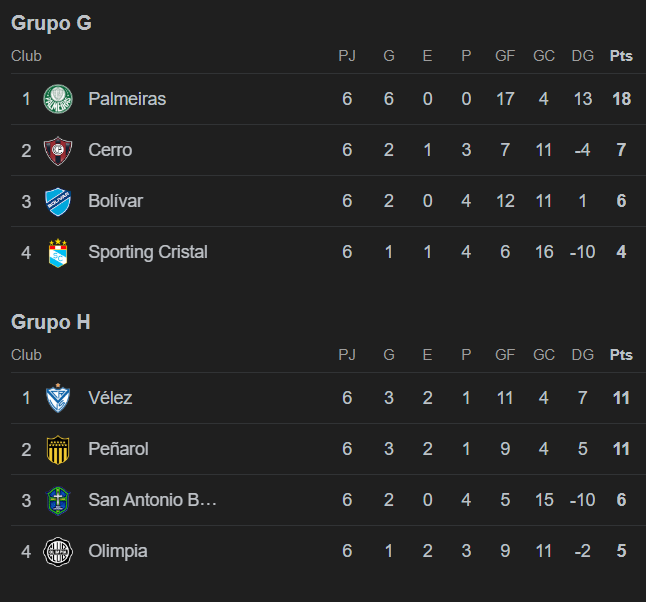
Task: Open the Bolívar team name
Action: point(115,201)
